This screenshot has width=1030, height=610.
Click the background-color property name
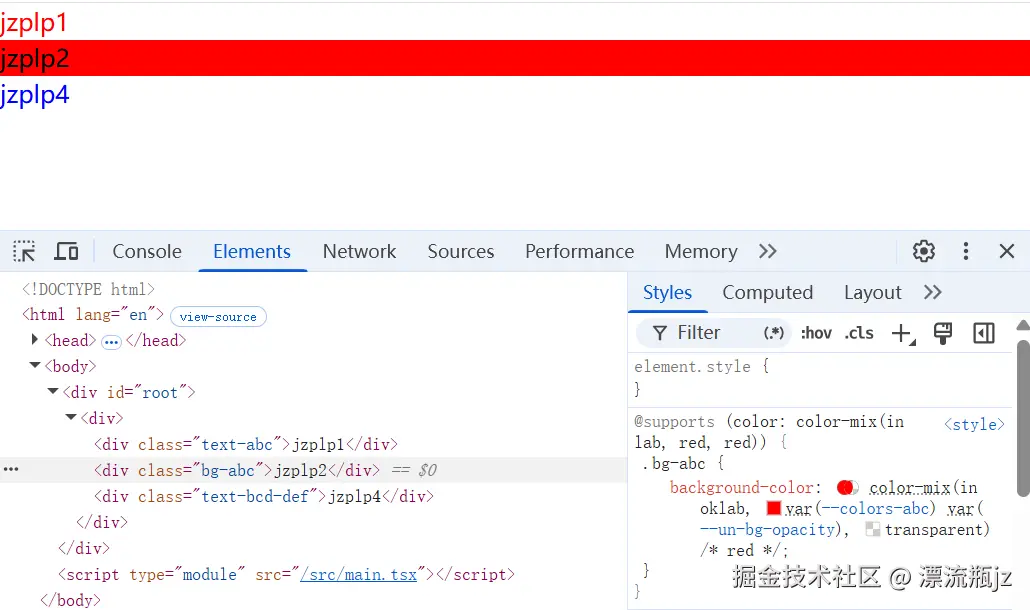[x=742, y=488]
